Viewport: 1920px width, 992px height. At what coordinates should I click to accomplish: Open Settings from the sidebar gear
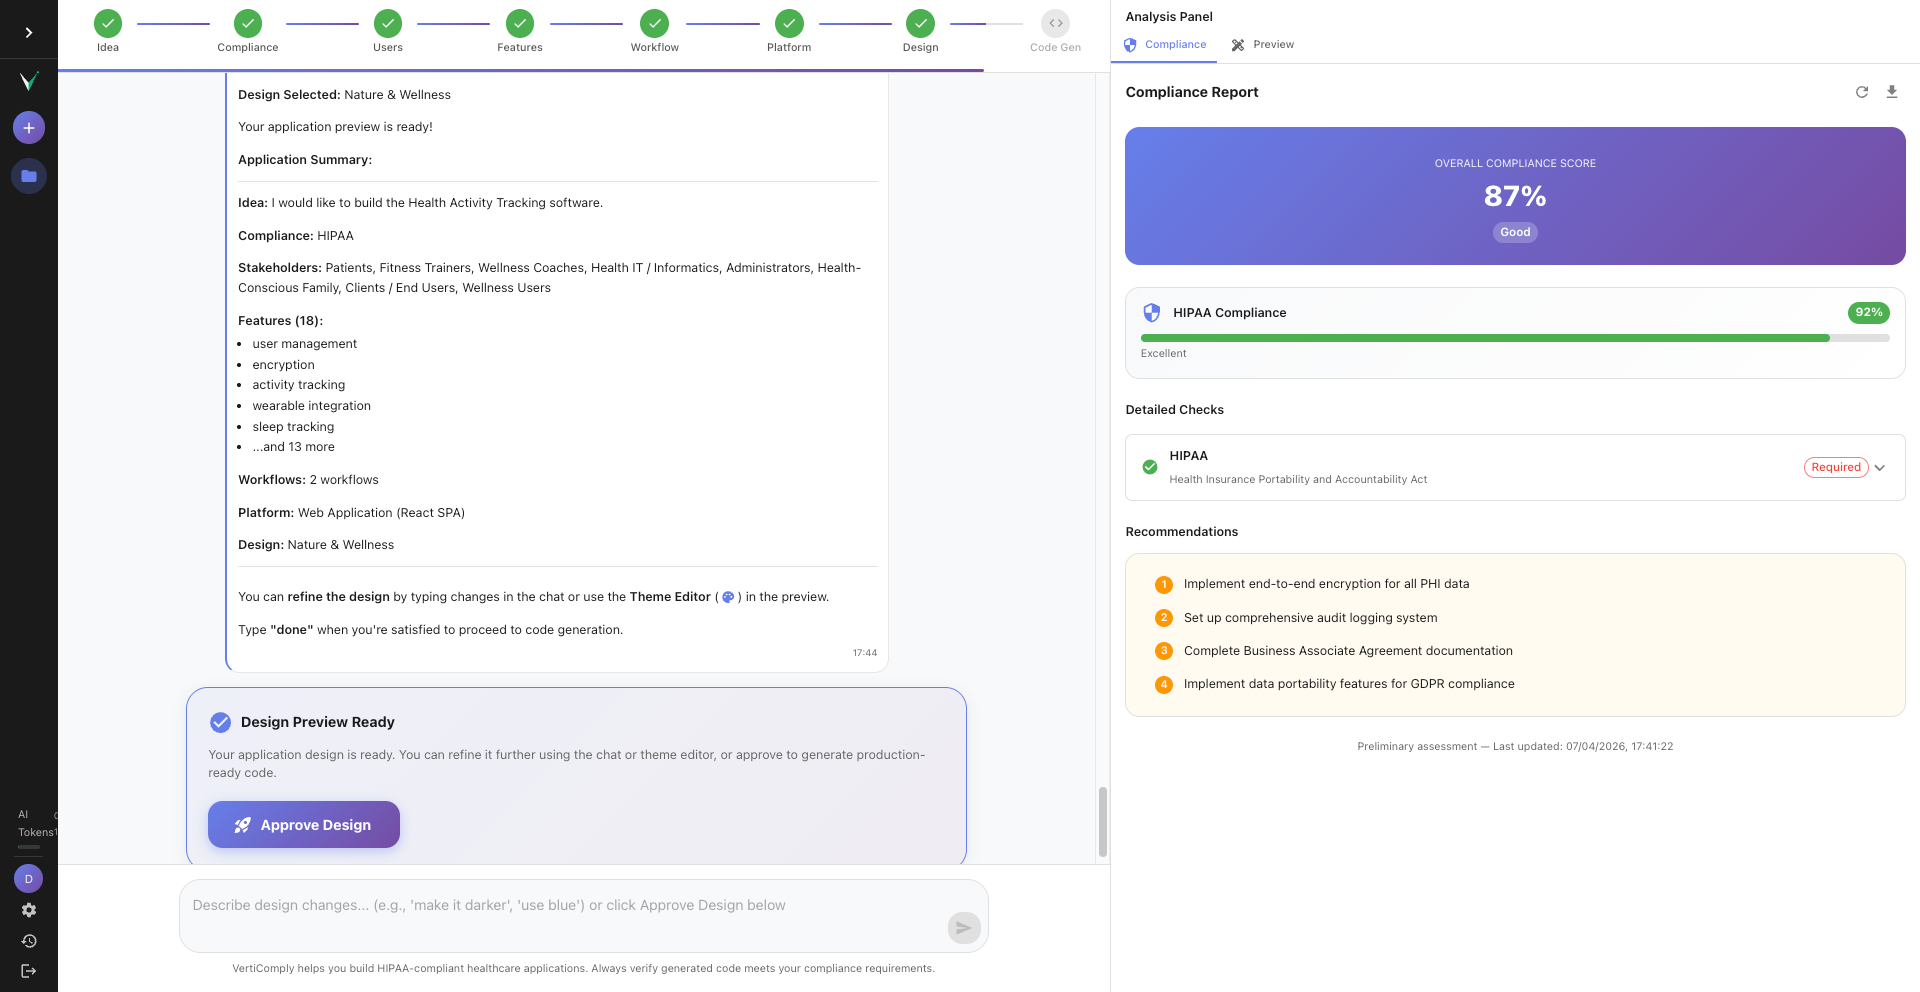tap(29, 910)
